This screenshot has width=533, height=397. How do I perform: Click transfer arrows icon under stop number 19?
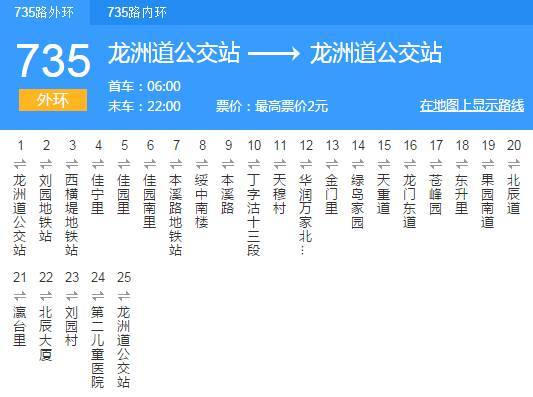coord(488,164)
